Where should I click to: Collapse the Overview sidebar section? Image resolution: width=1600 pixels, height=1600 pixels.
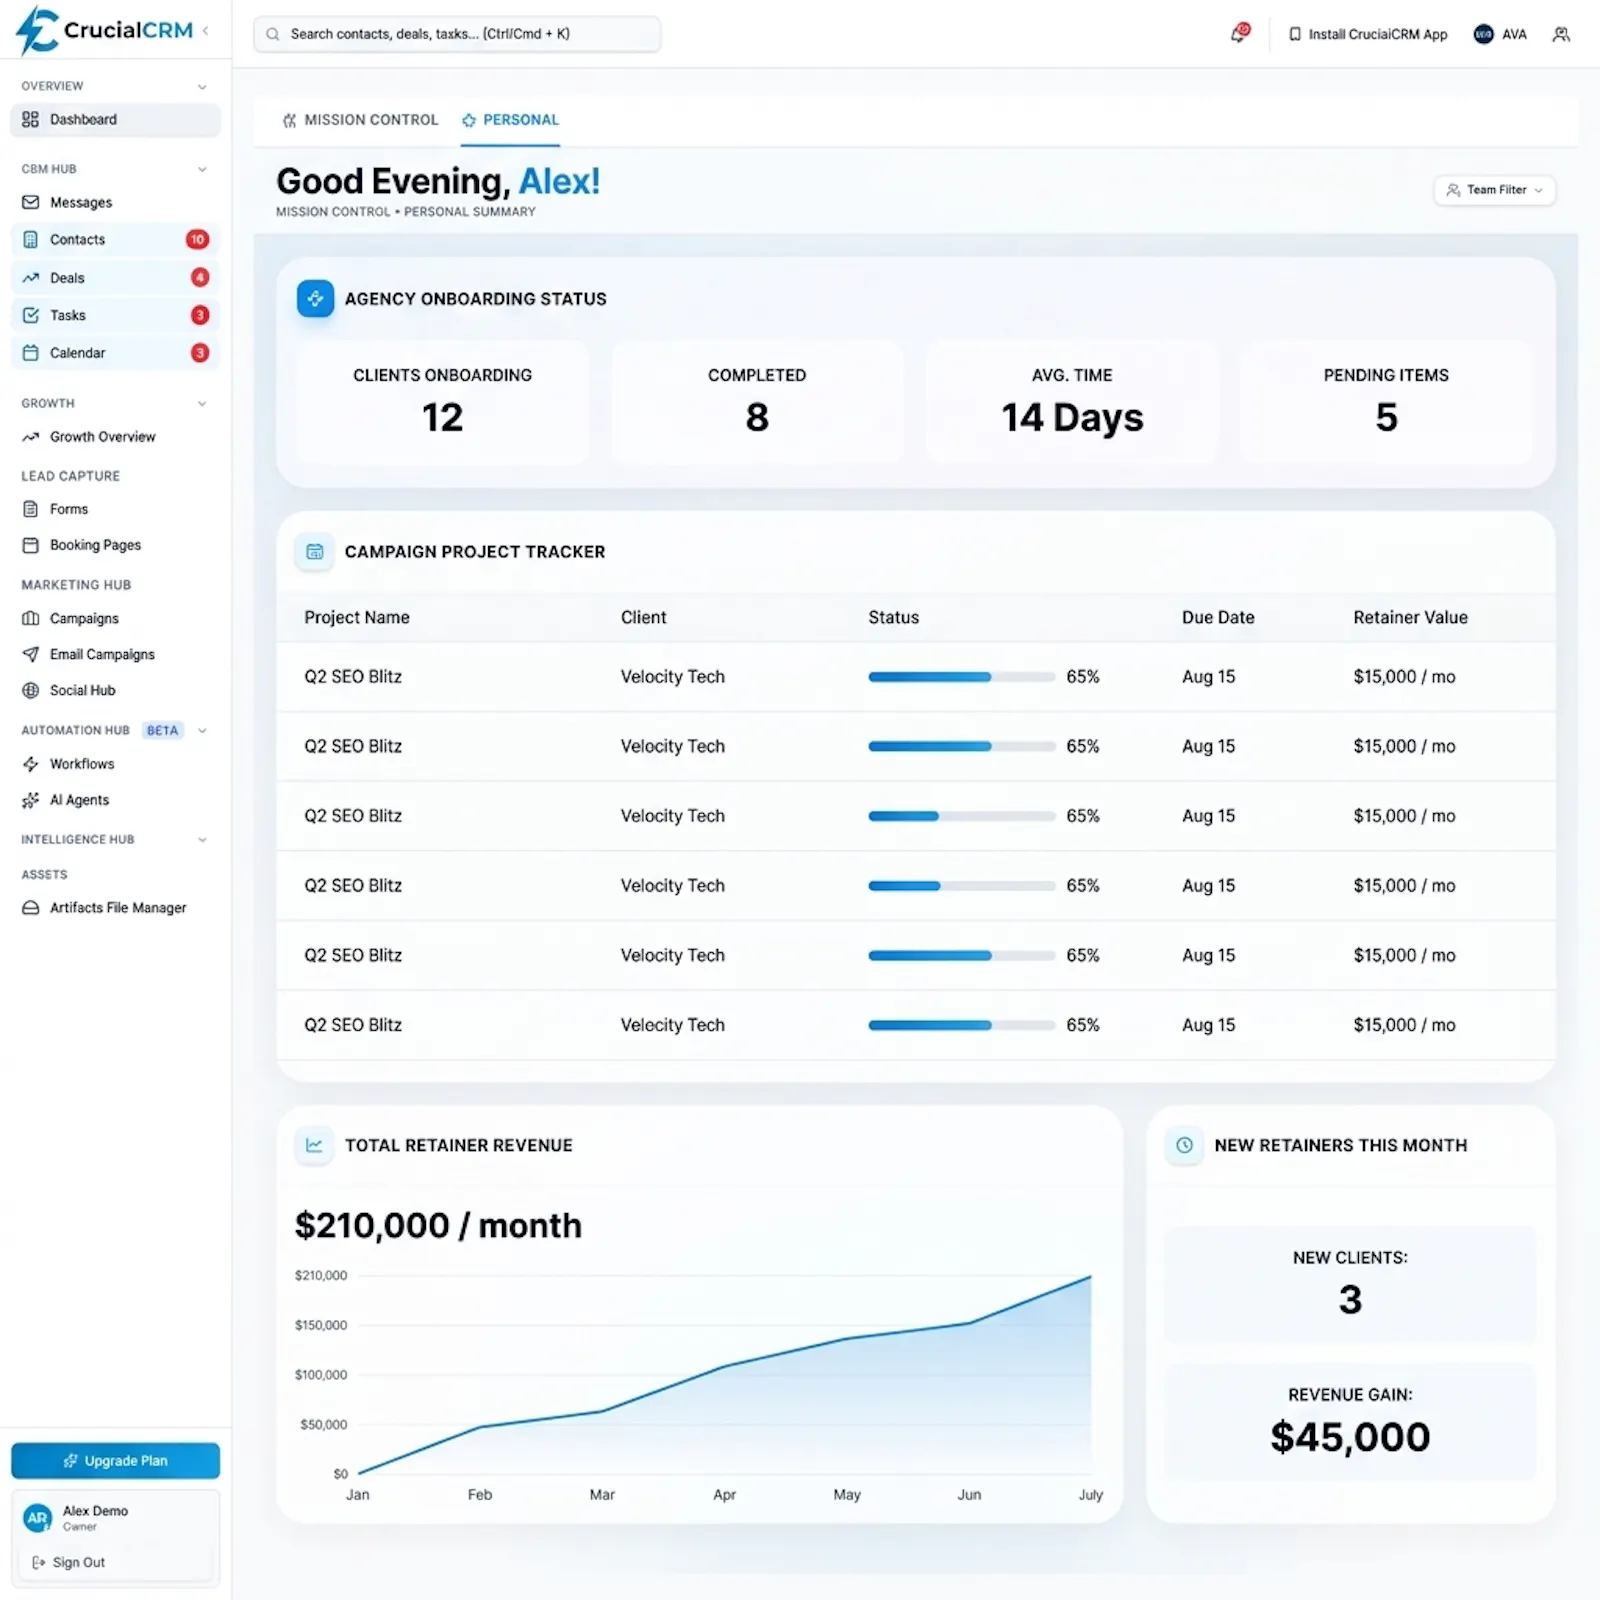coord(202,87)
